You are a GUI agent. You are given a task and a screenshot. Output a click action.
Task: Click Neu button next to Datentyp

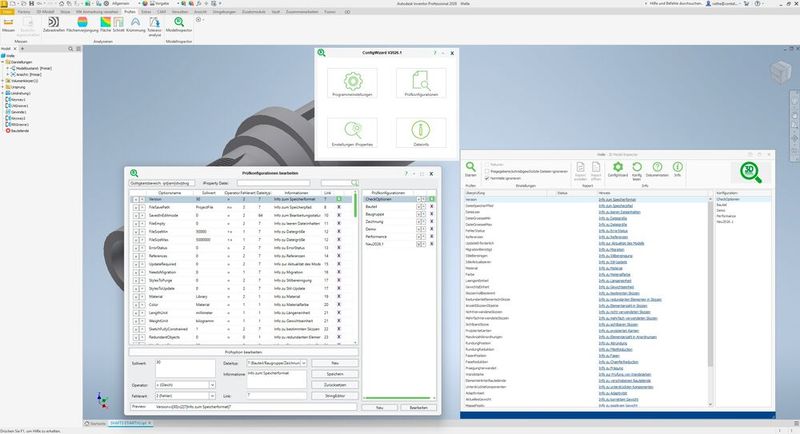[x=335, y=363]
